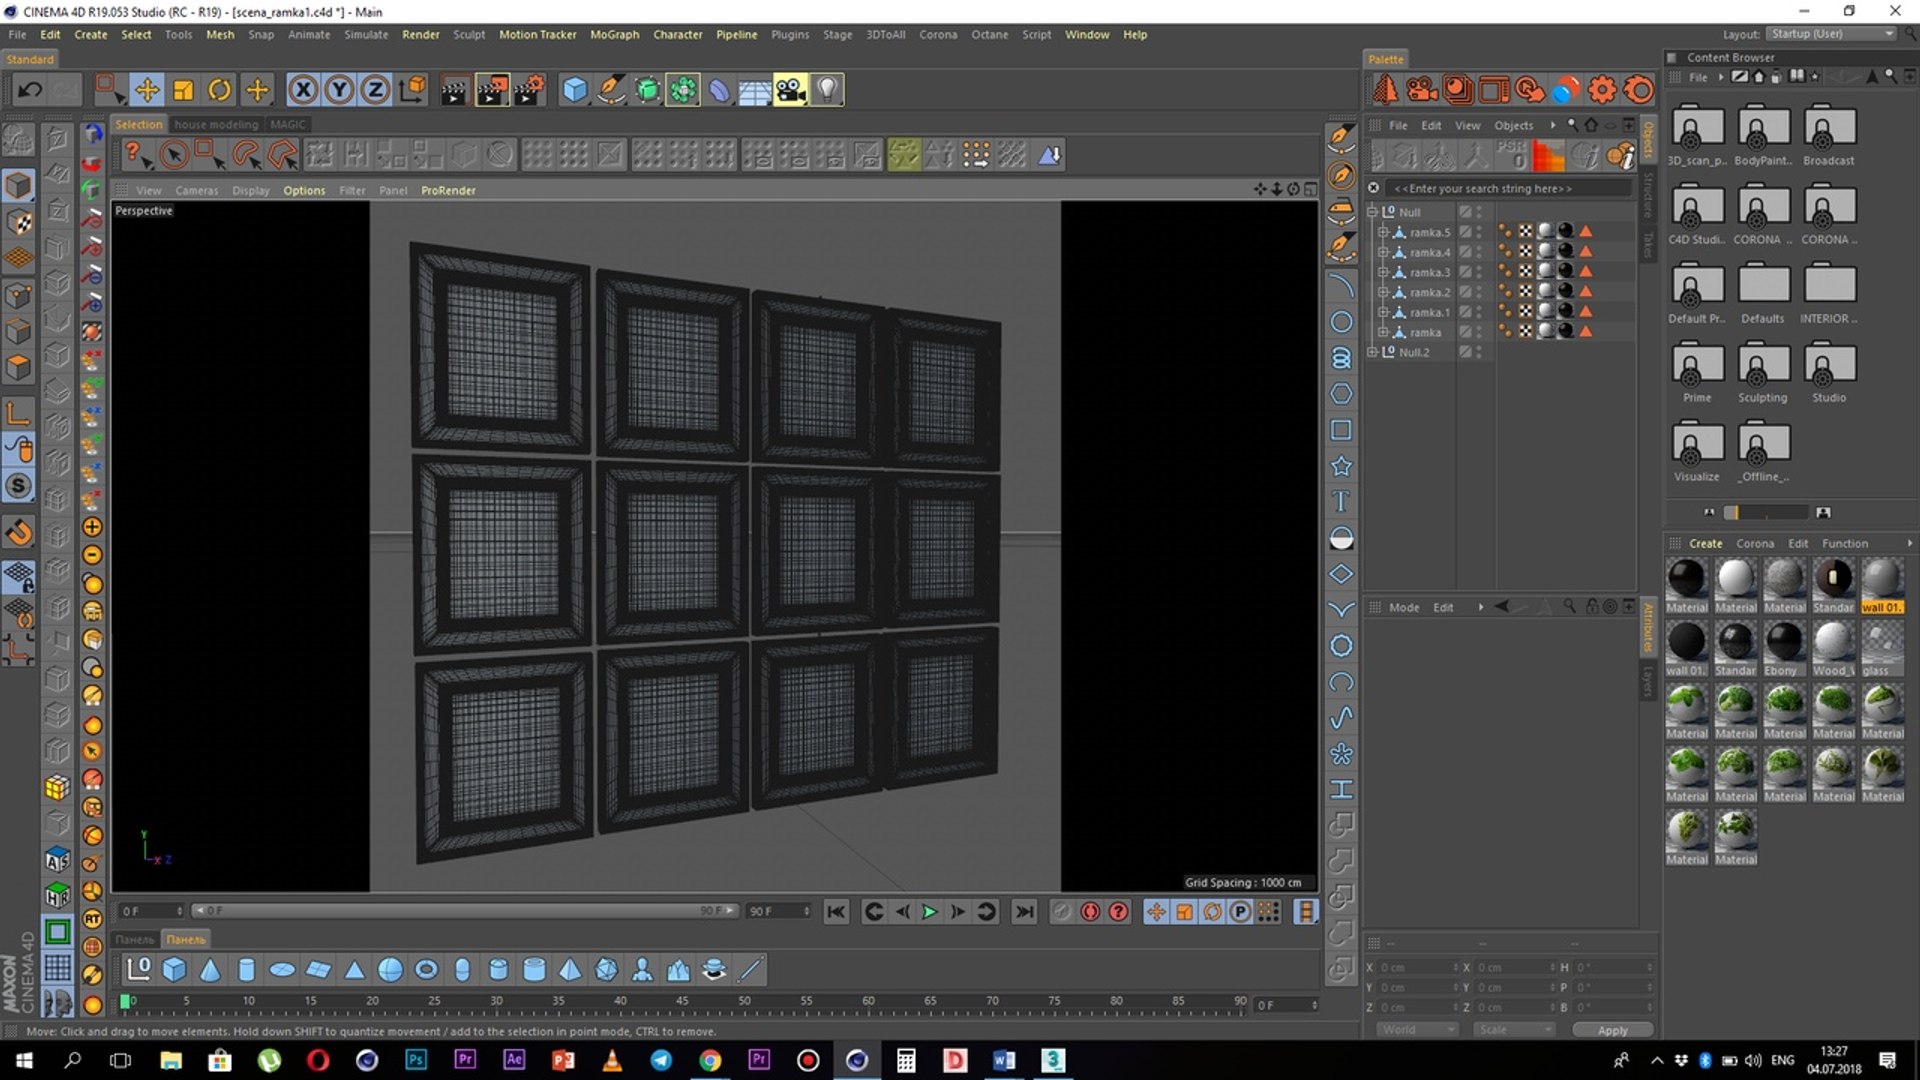Toggle ramka.5 visibility dots

pos(1479,232)
